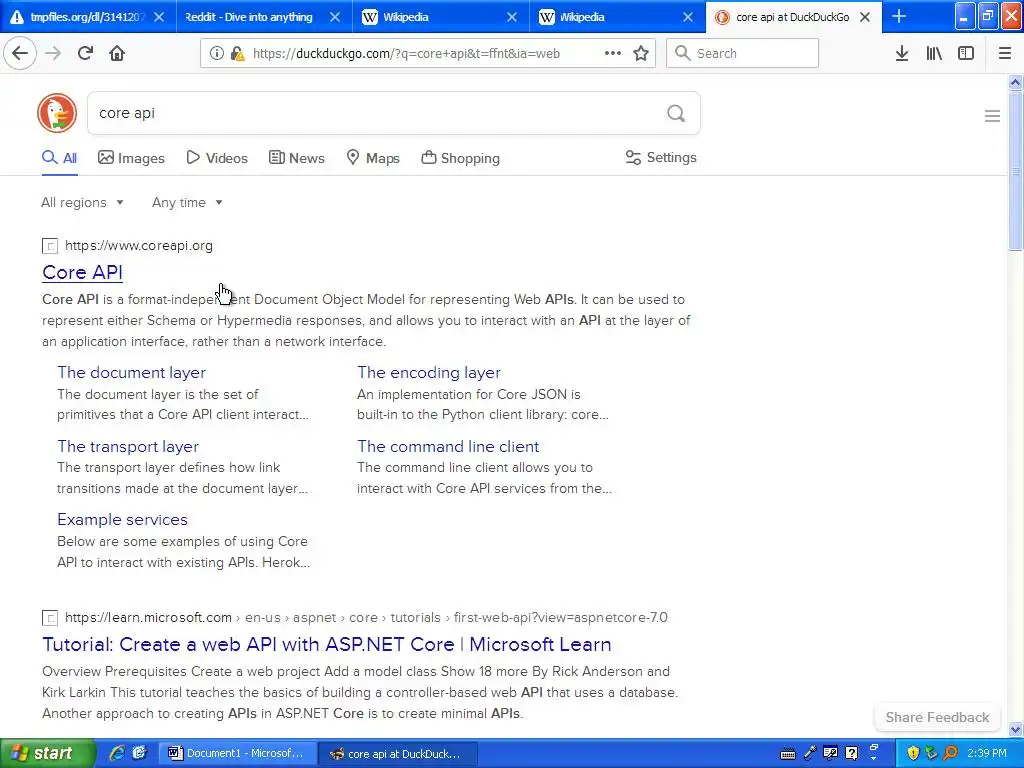This screenshot has height=768, width=1024.
Task: Click core api at DuckDuckGo taskbar button
Action: click(398, 753)
